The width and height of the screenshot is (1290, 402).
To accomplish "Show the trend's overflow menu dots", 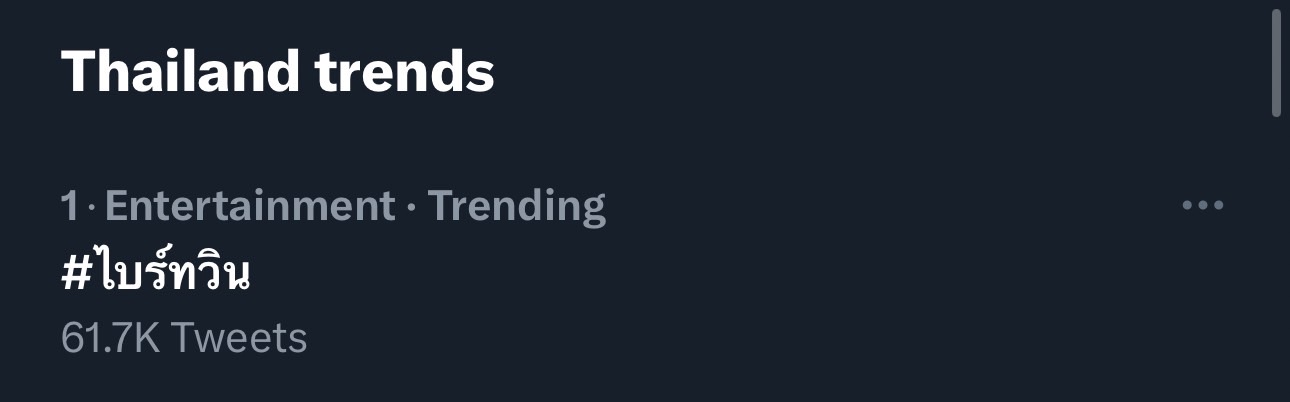I will [x=1202, y=205].
